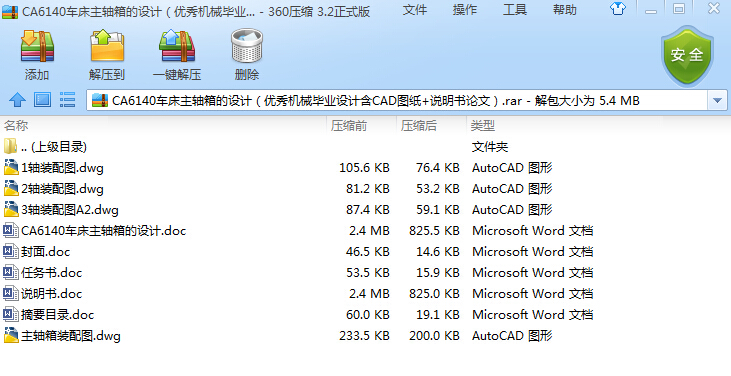Go up one level with blue arrow
Image resolution: width=731 pixels, height=376 pixels.
point(17,100)
